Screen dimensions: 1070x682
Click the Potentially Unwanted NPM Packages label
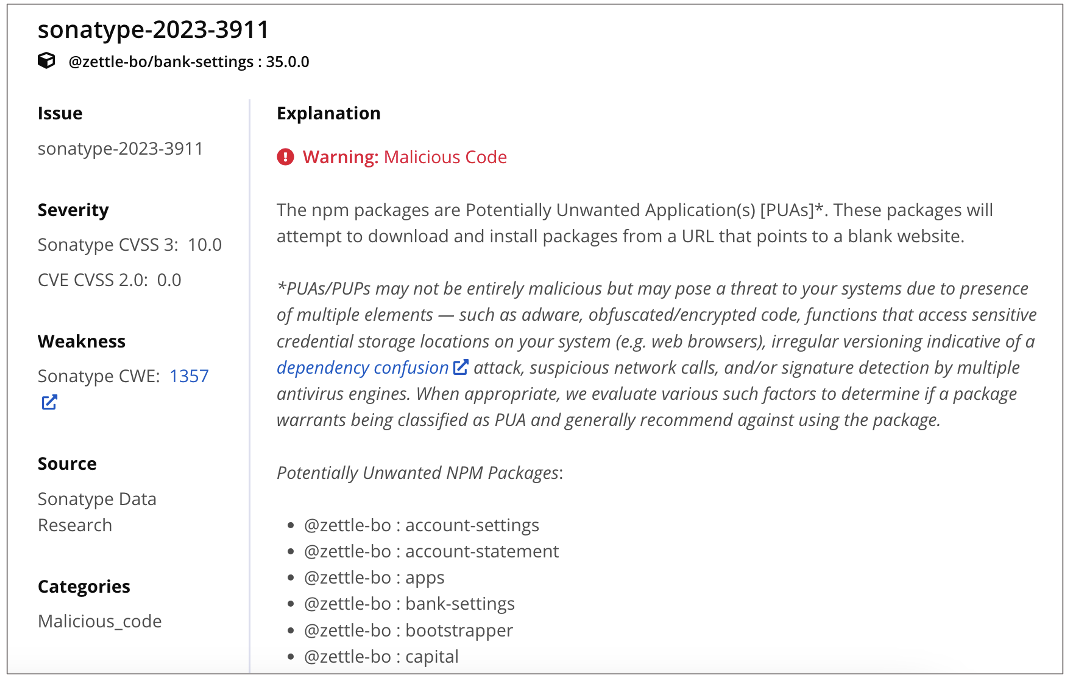click(418, 473)
